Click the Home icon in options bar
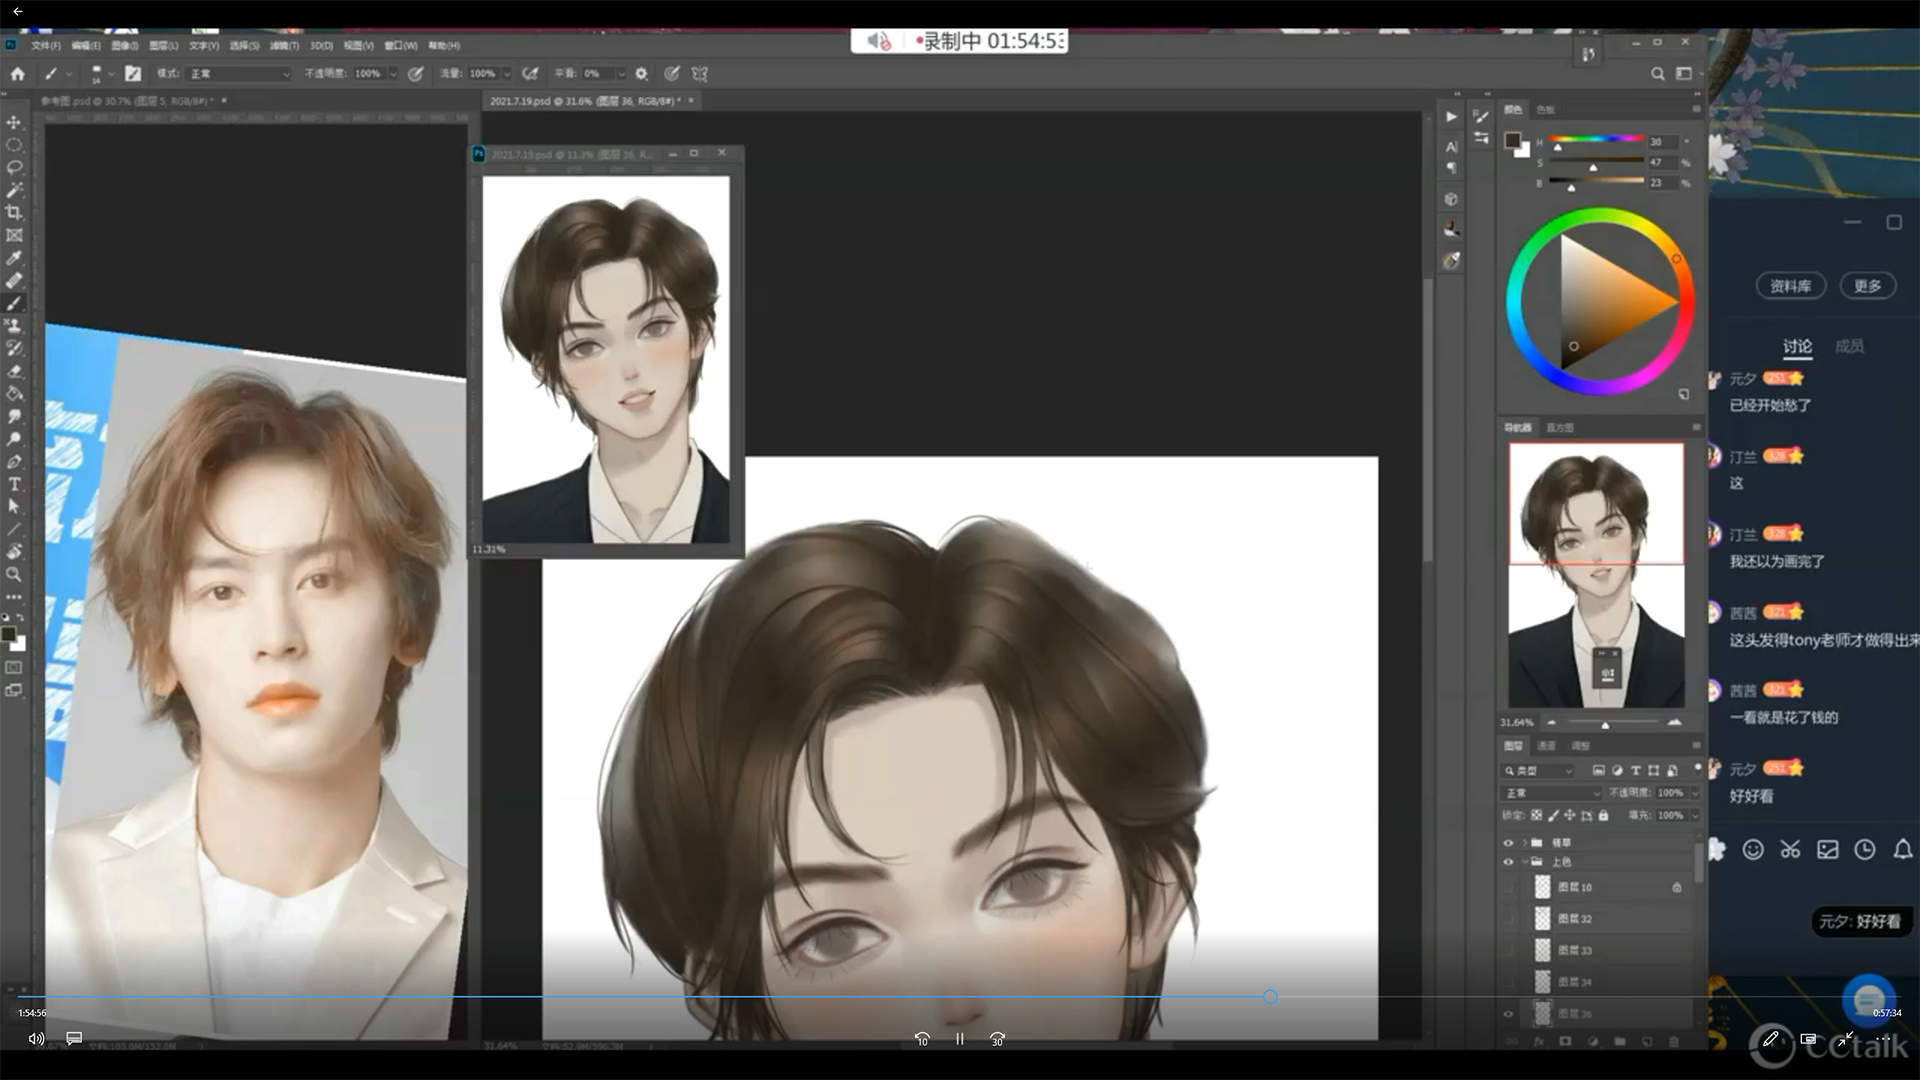Image resolution: width=1920 pixels, height=1080 pixels. pyautogui.click(x=17, y=74)
